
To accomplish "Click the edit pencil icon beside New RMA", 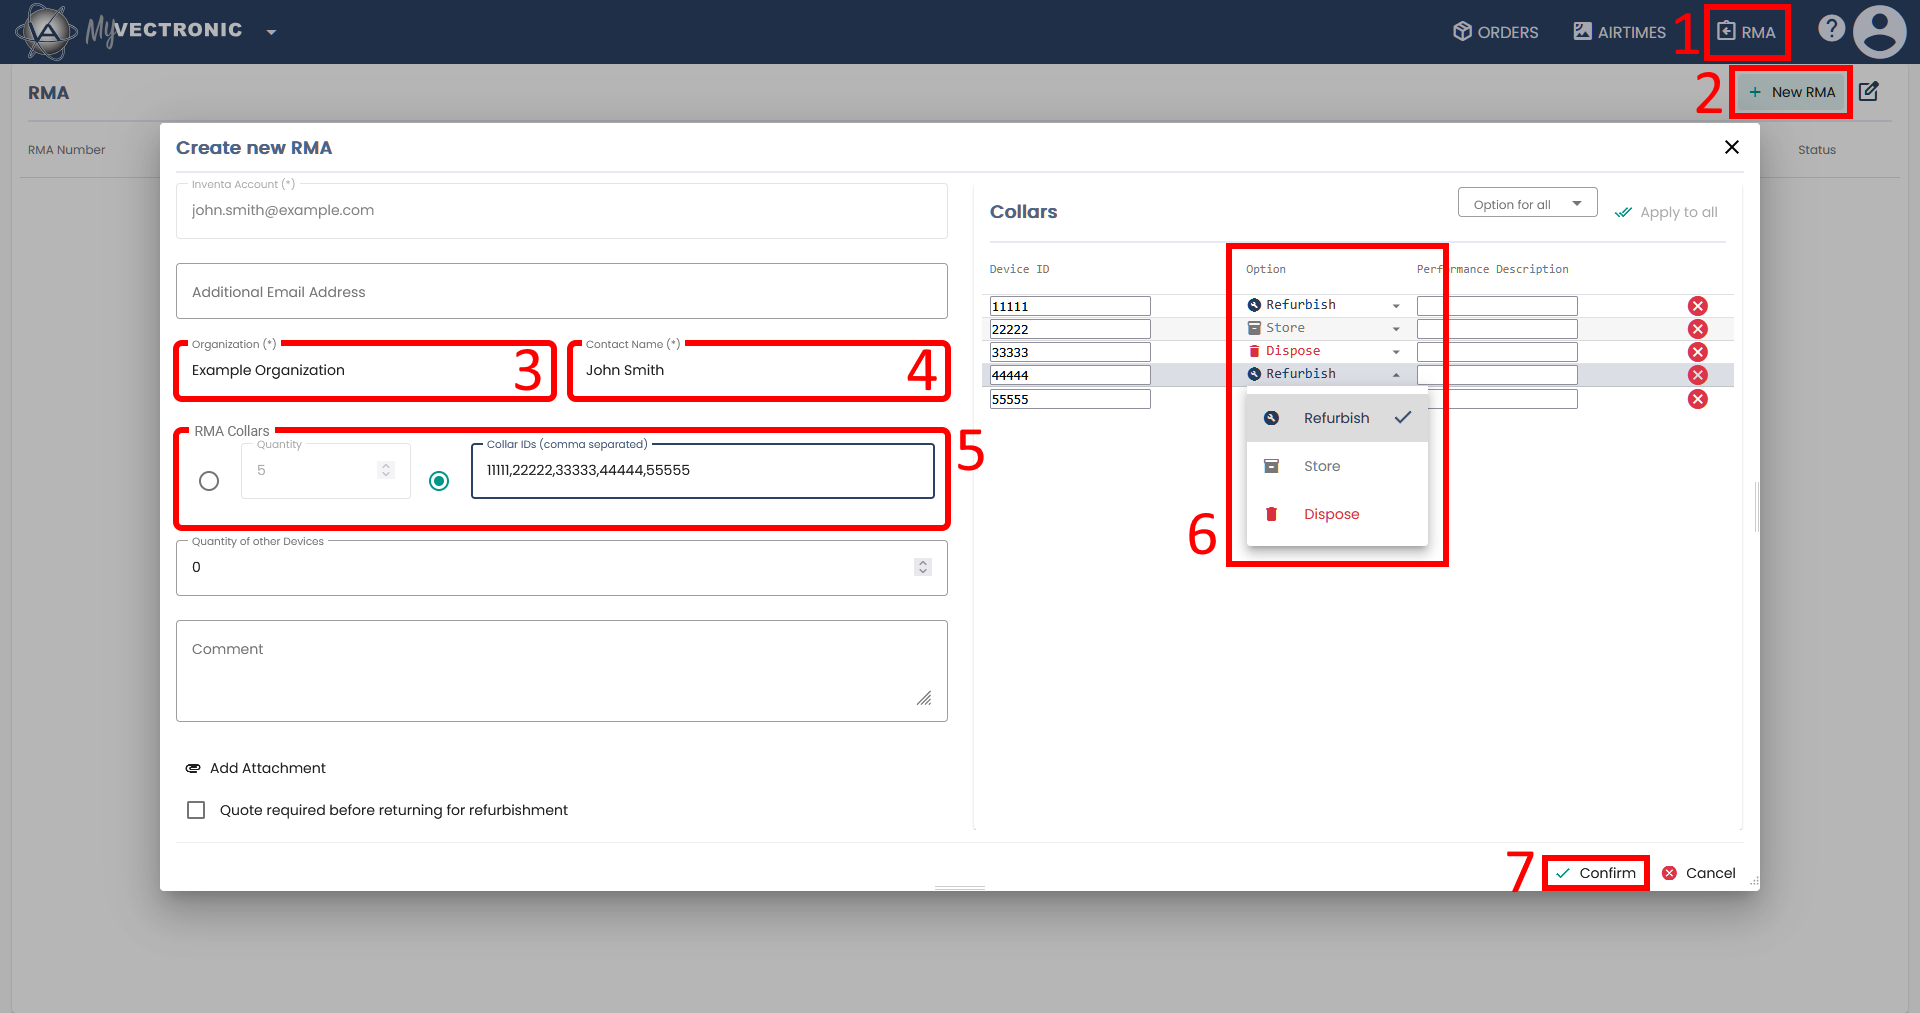I will point(1869,92).
